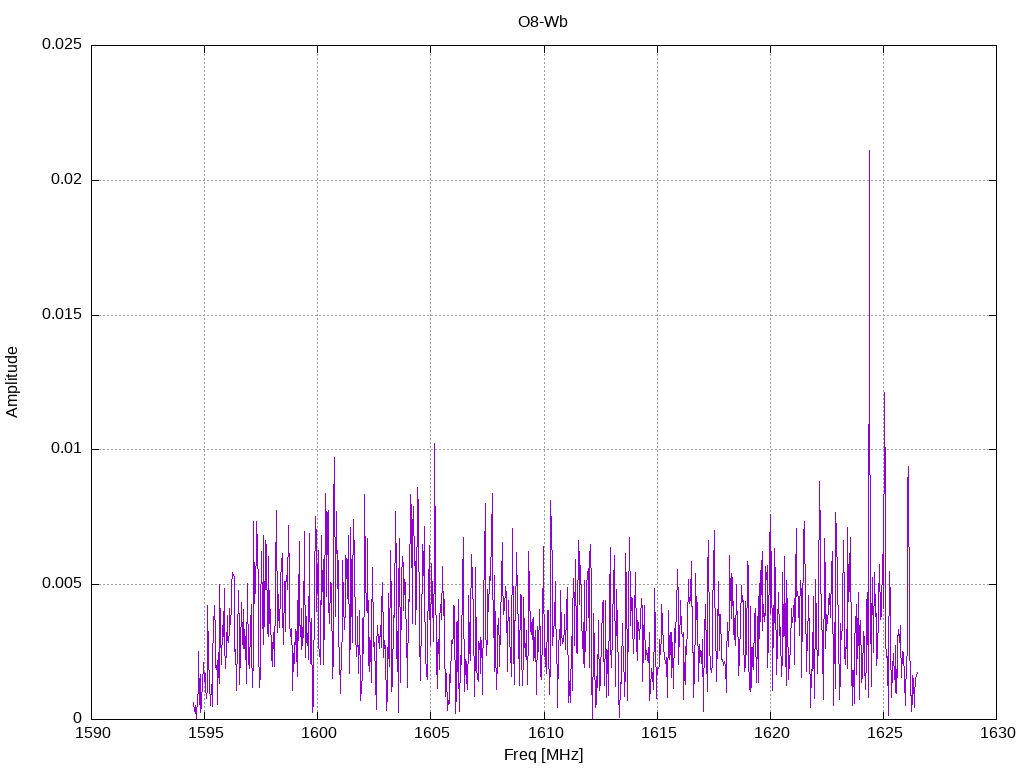Screen dimensions: 1024x768
Task: Click the 1590 x-axis tick label
Action: 93,733
